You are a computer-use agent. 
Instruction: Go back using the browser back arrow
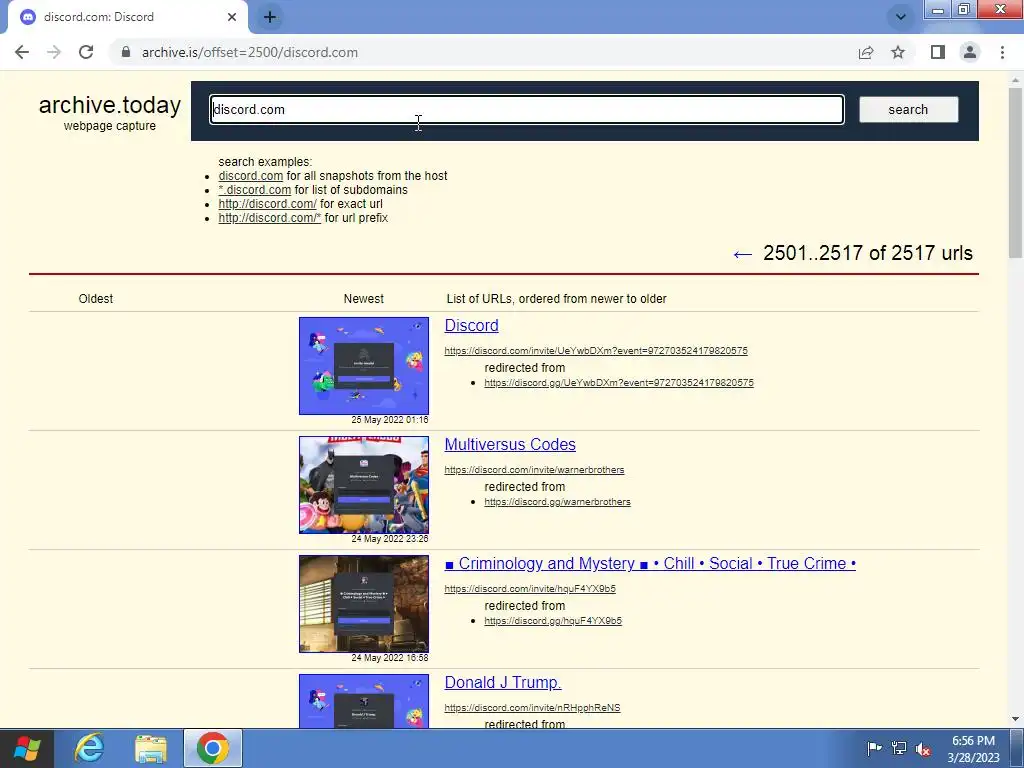(x=22, y=52)
